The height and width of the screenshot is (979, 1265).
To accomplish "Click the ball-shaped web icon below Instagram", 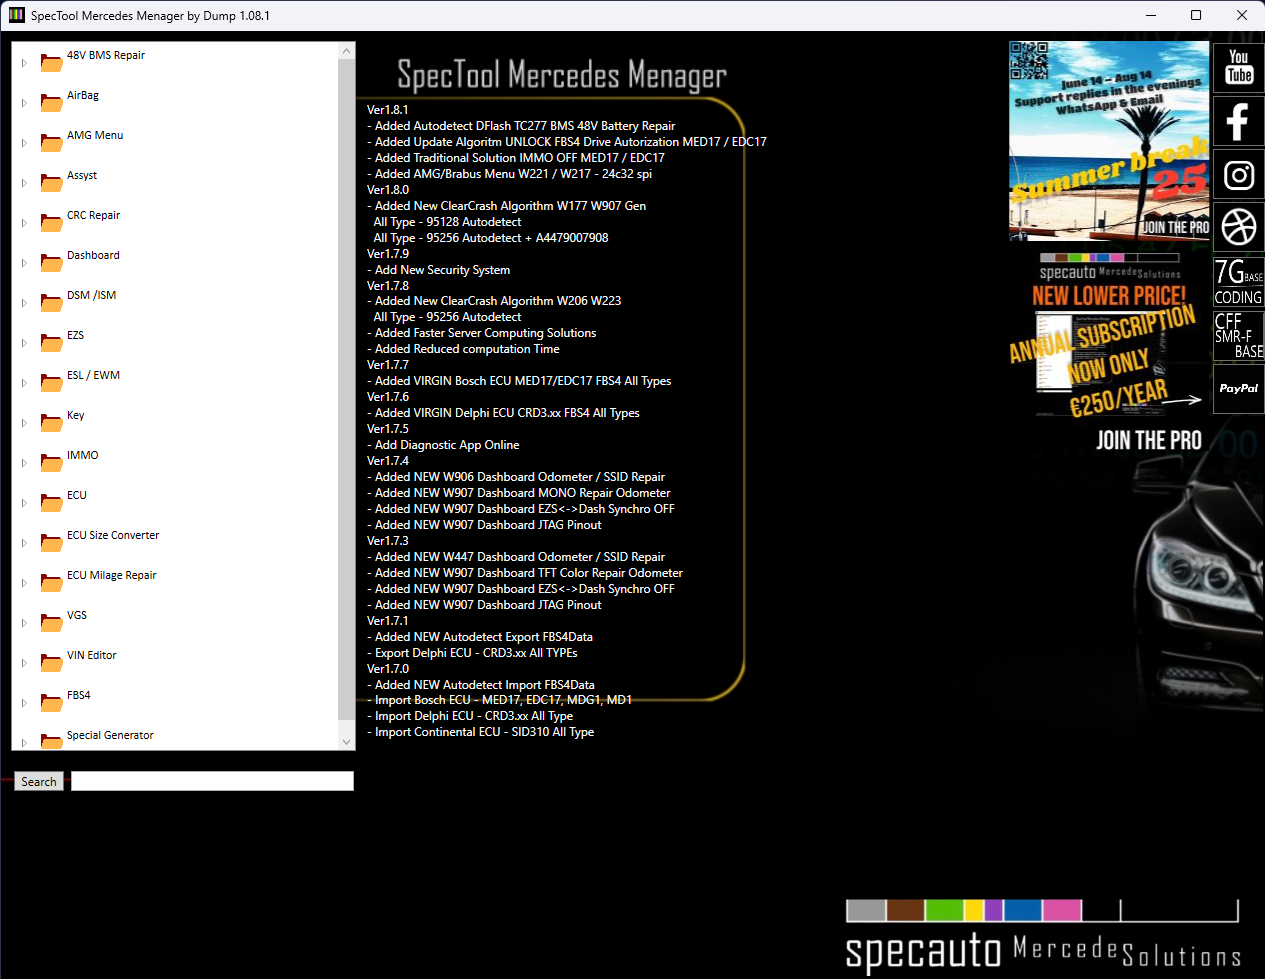I will click(1238, 228).
